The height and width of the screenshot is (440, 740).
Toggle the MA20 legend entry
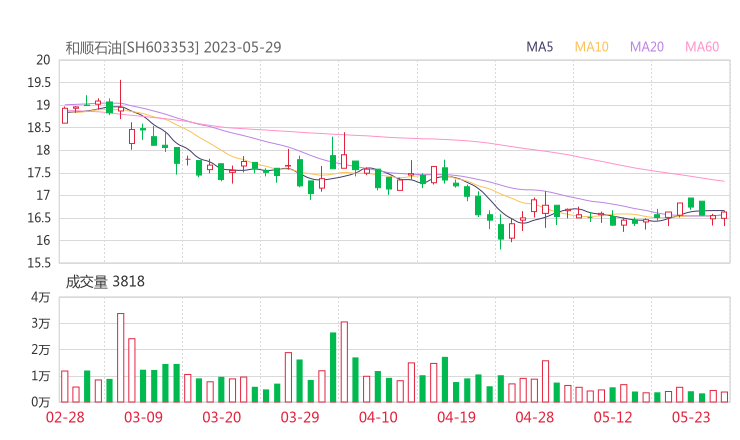647,47
